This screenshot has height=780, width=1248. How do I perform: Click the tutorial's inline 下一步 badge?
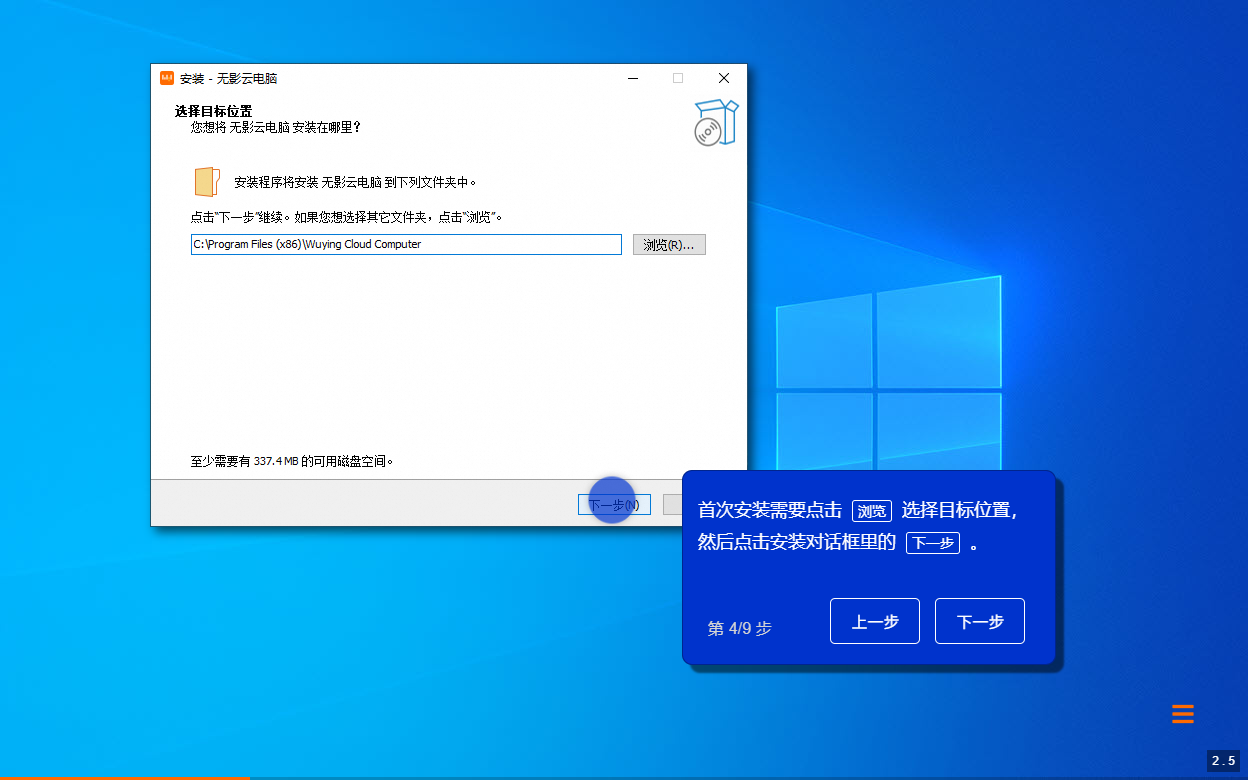[932, 543]
